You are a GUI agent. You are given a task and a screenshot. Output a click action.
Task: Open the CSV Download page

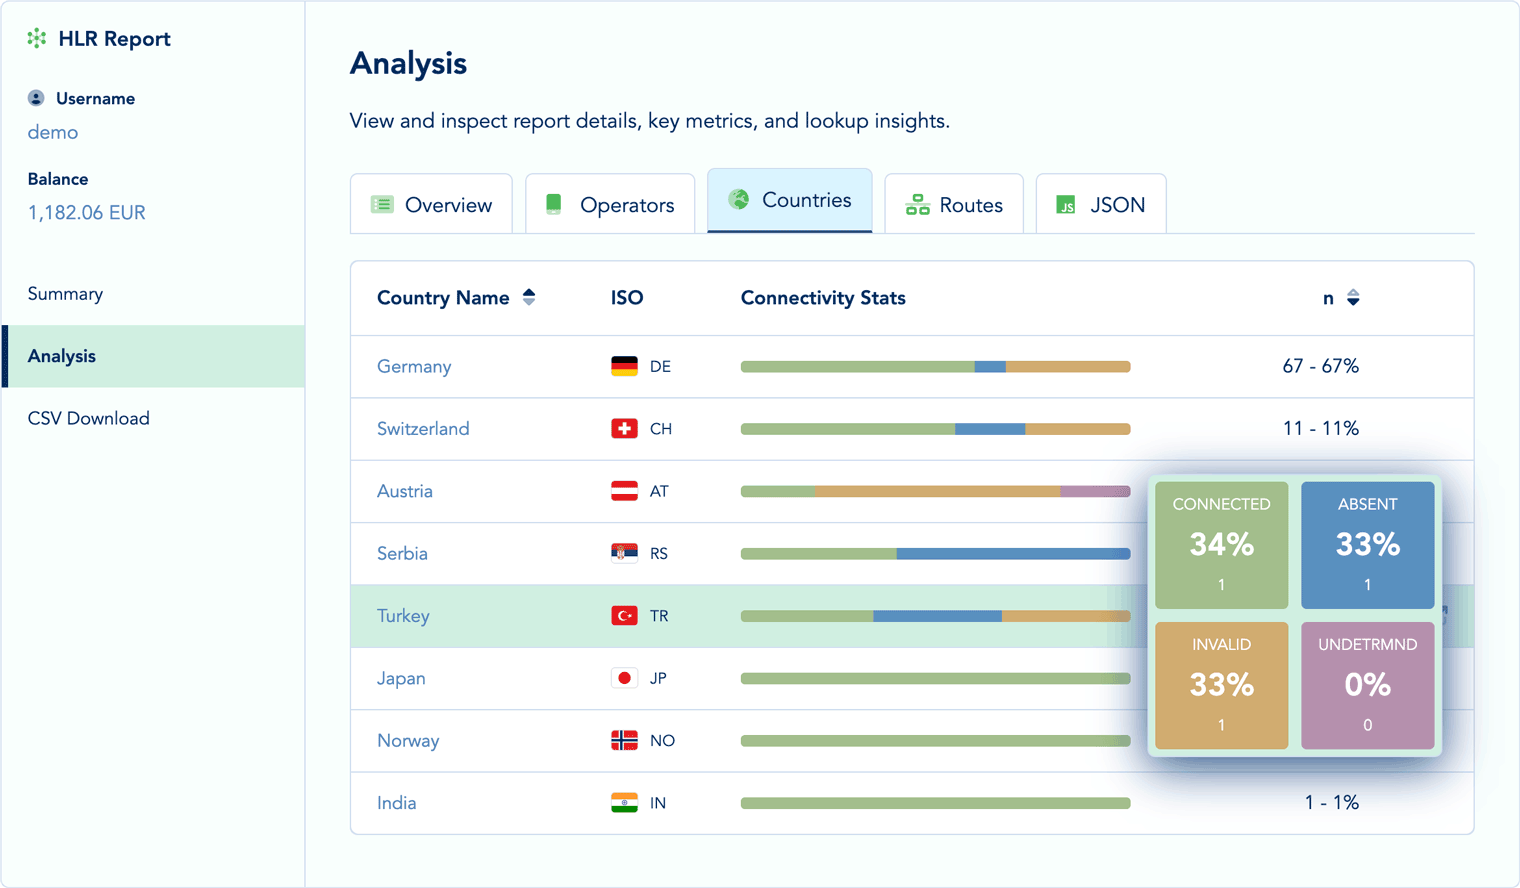(x=88, y=418)
